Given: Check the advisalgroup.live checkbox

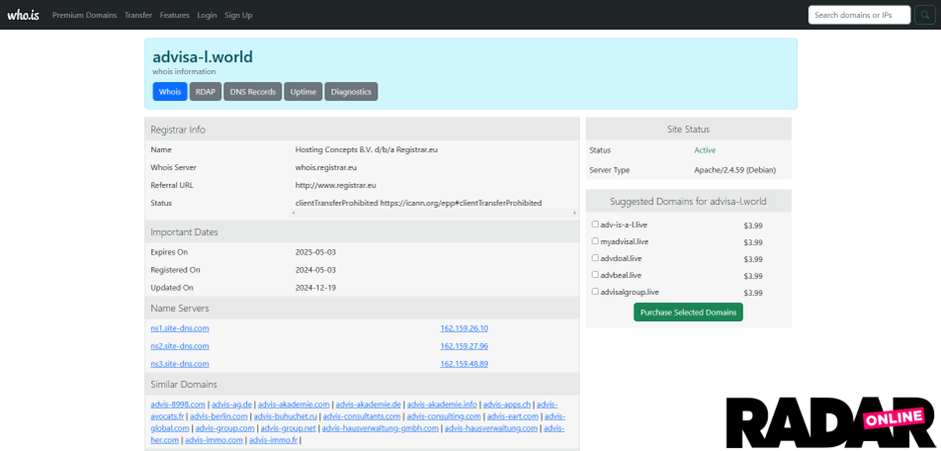Looking at the screenshot, I should coord(595,291).
